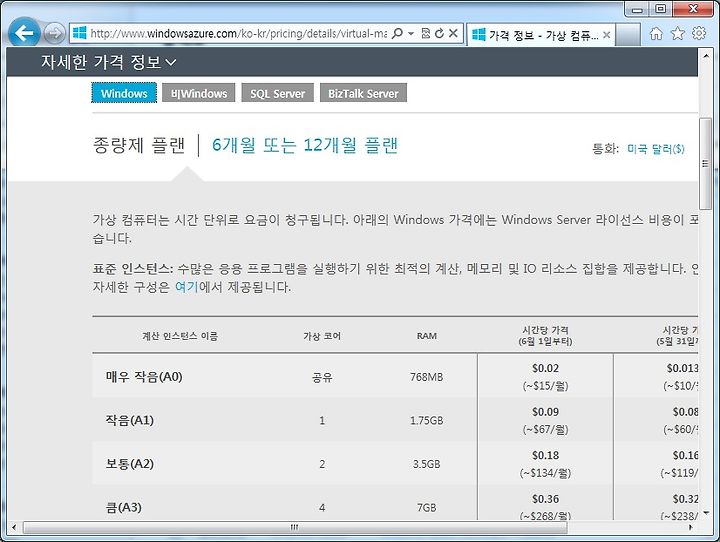The width and height of the screenshot is (720, 542).
Task: Click the browser Forward arrow button
Action: tap(54, 33)
